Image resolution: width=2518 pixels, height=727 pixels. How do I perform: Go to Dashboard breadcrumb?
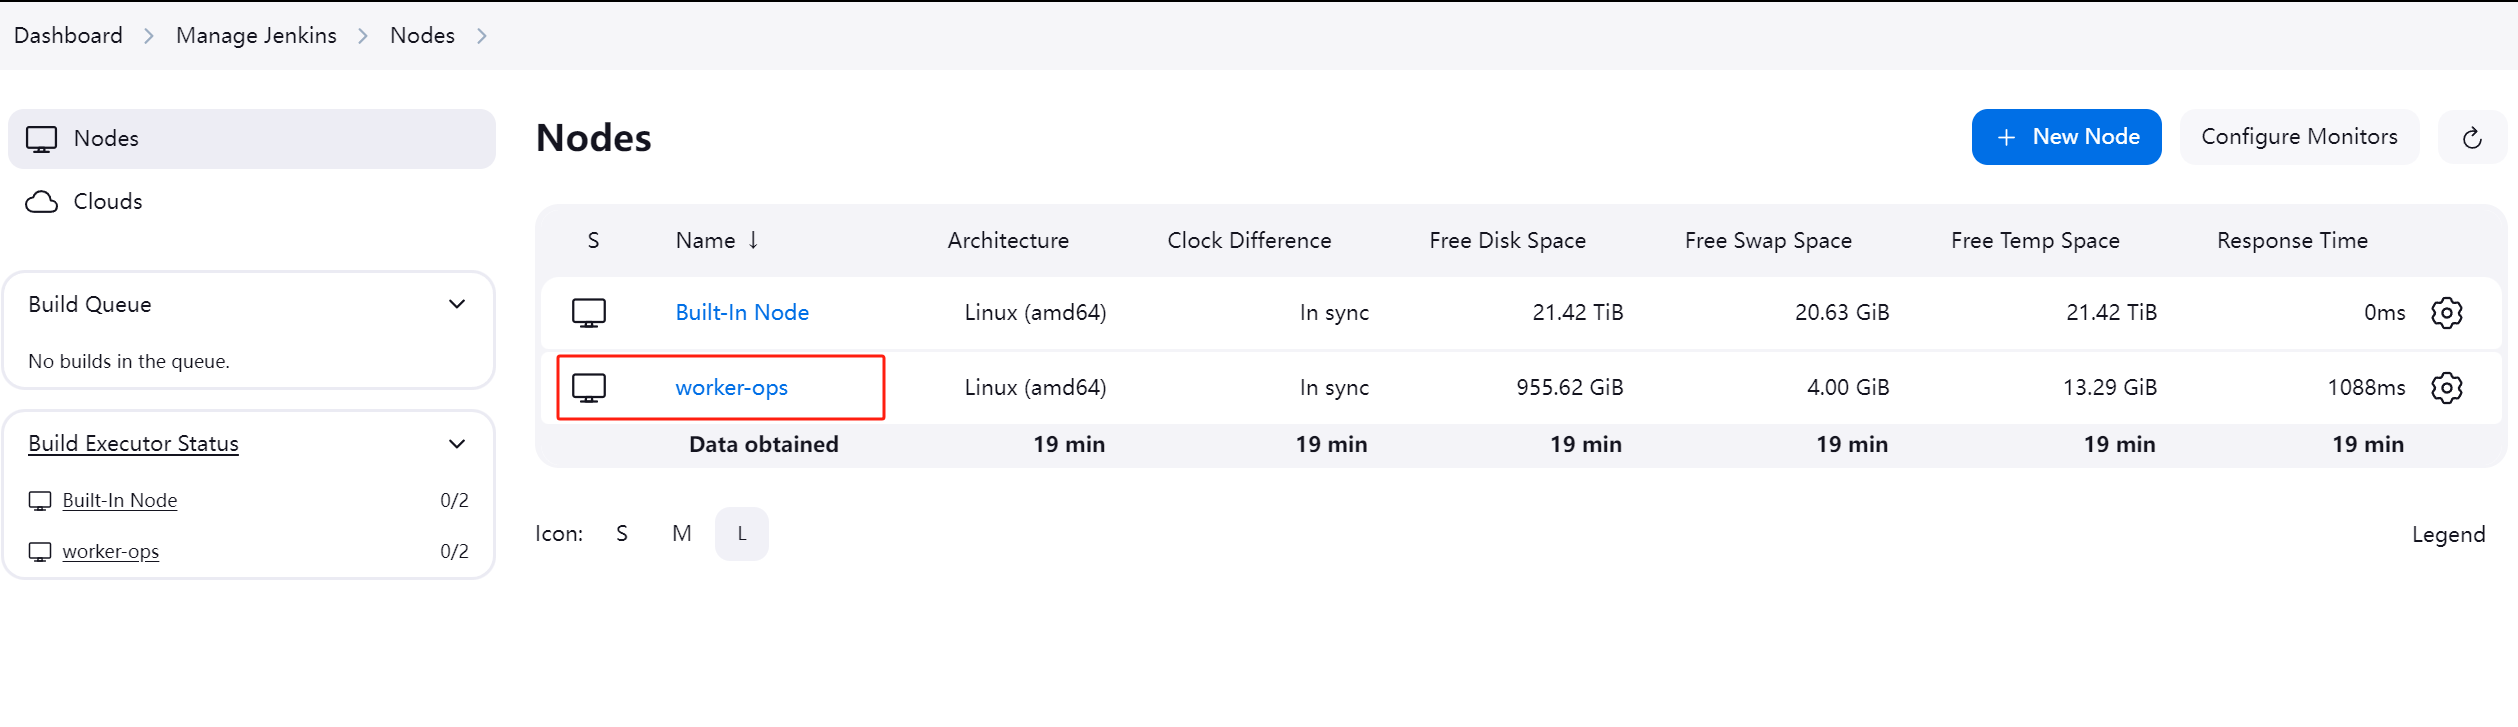tap(68, 36)
